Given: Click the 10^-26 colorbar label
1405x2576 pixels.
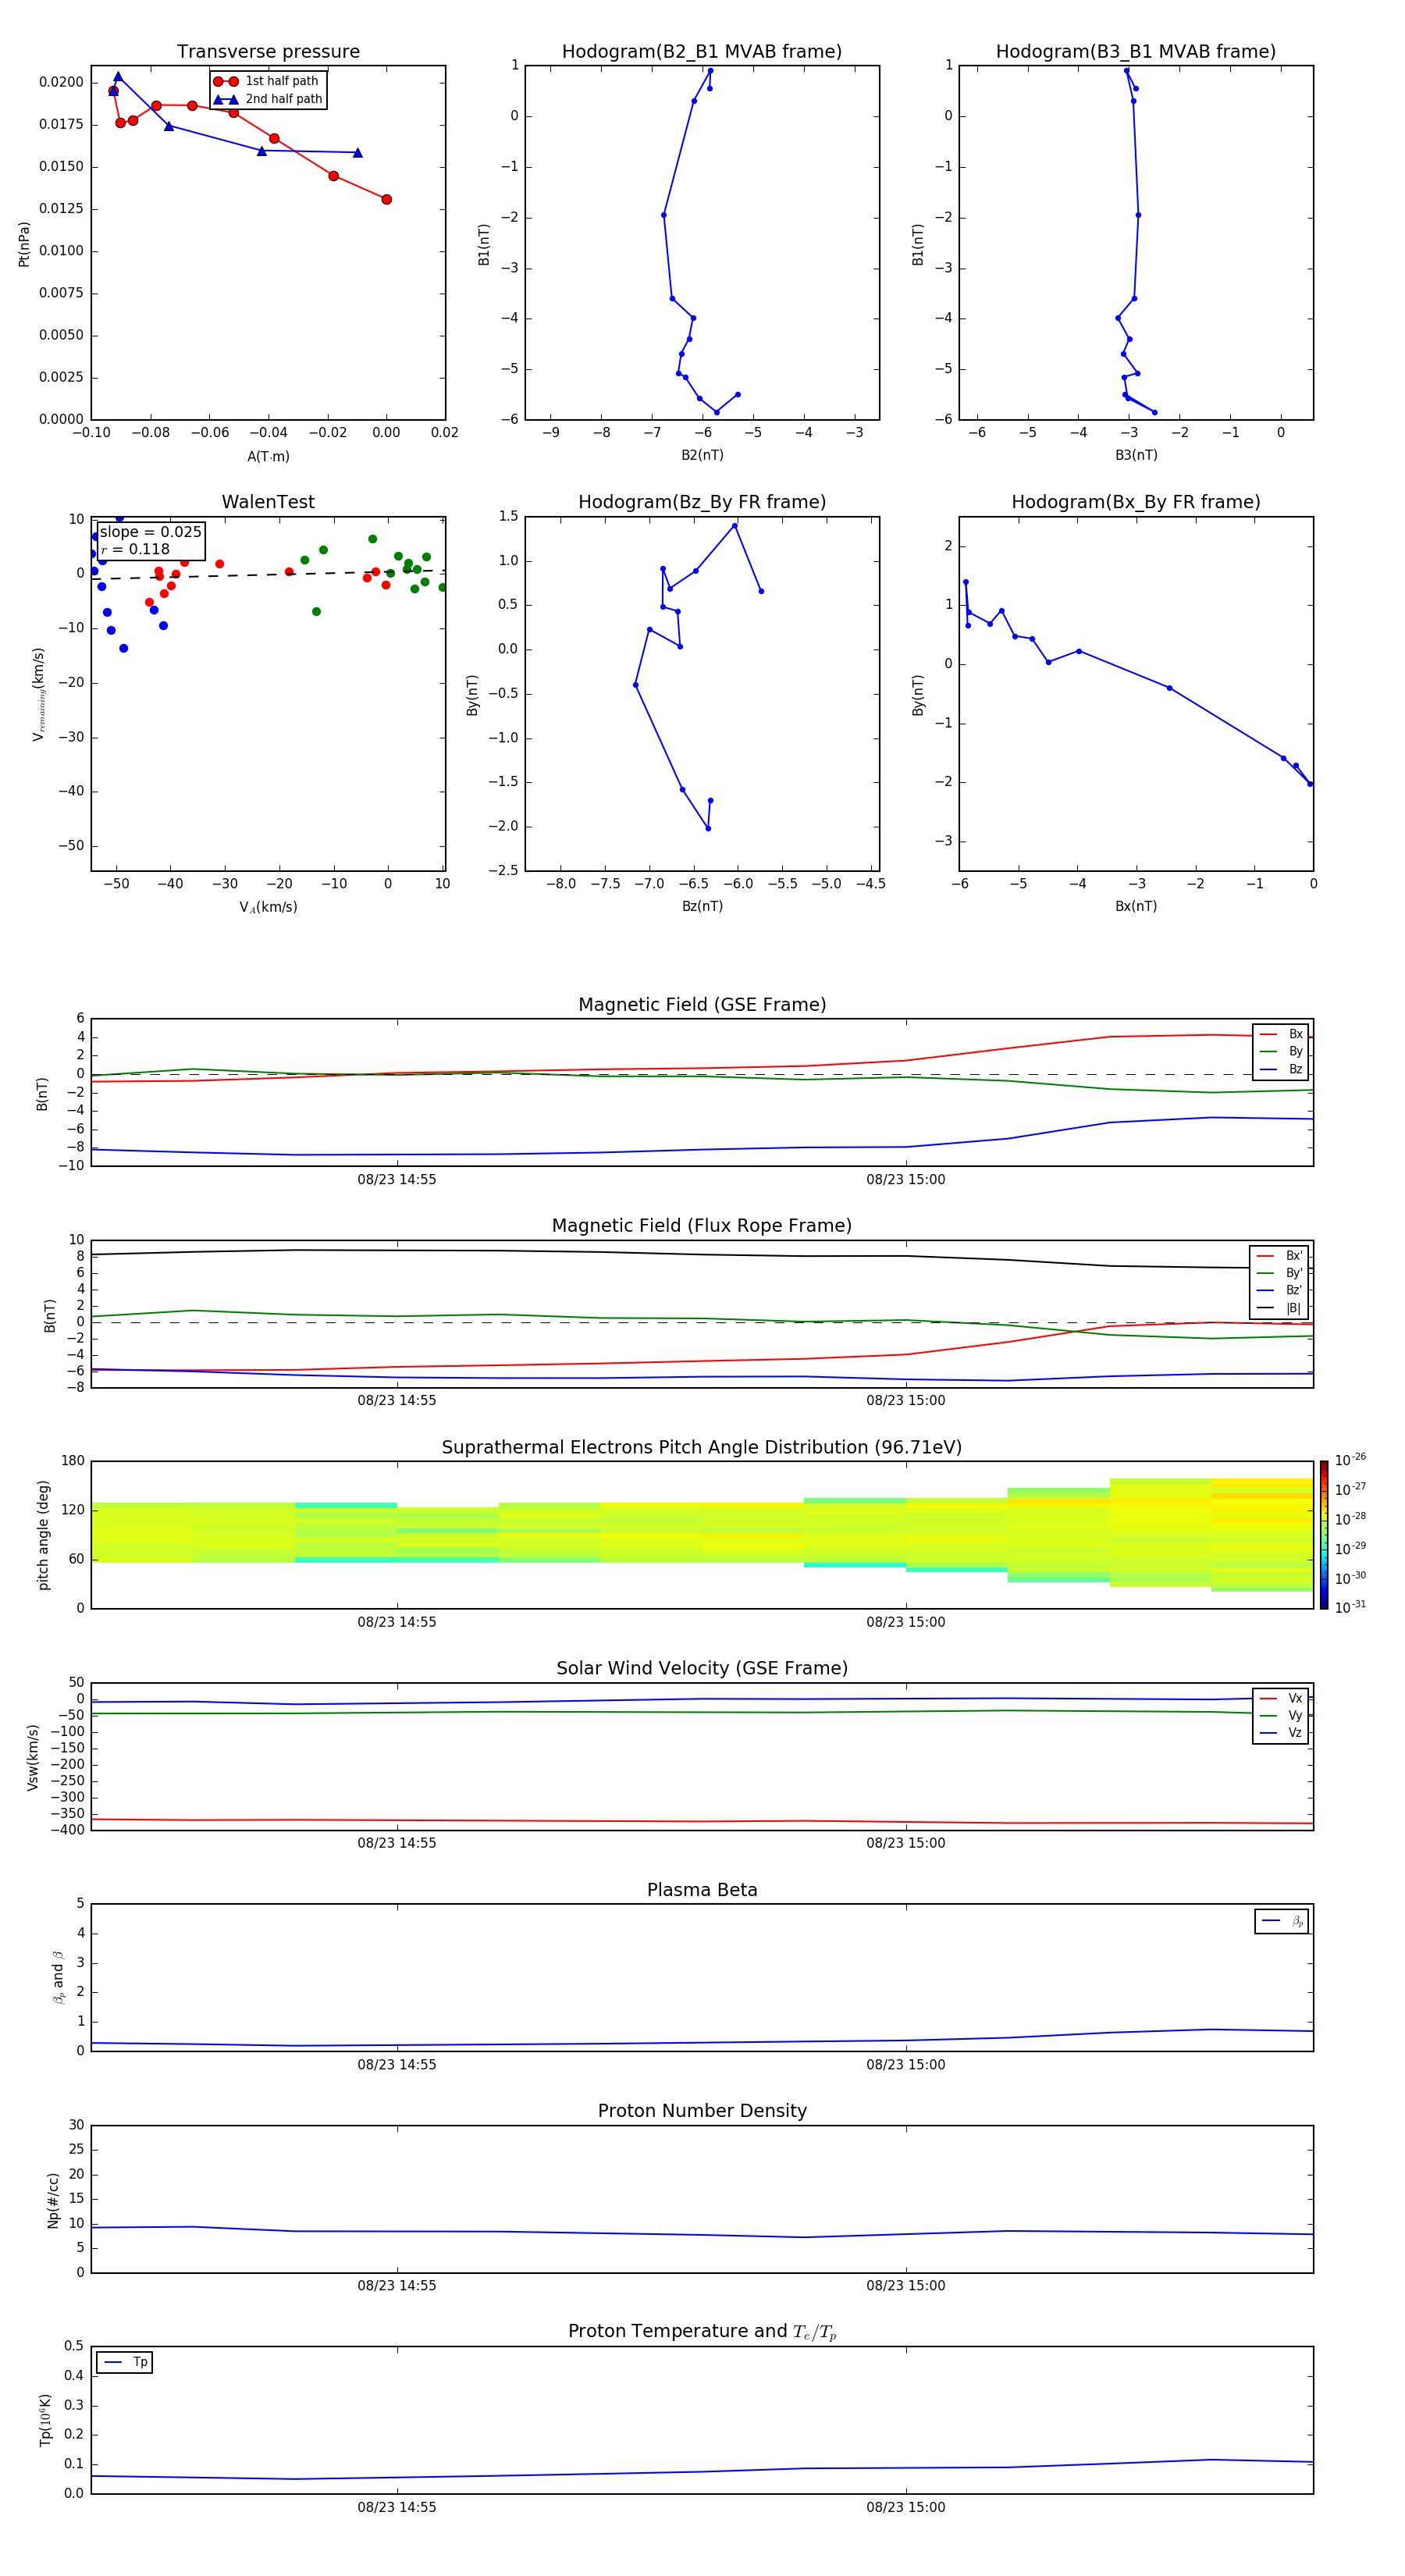Looking at the screenshot, I should click(1350, 1460).
